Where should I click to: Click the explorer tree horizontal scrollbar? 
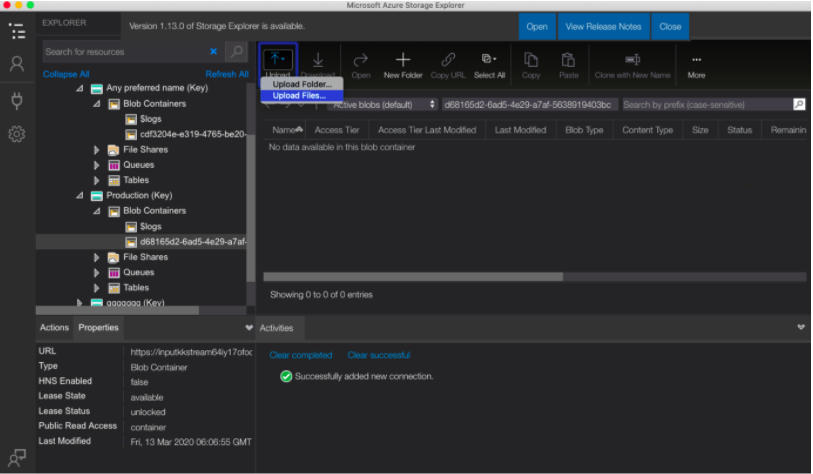point(117,310)
